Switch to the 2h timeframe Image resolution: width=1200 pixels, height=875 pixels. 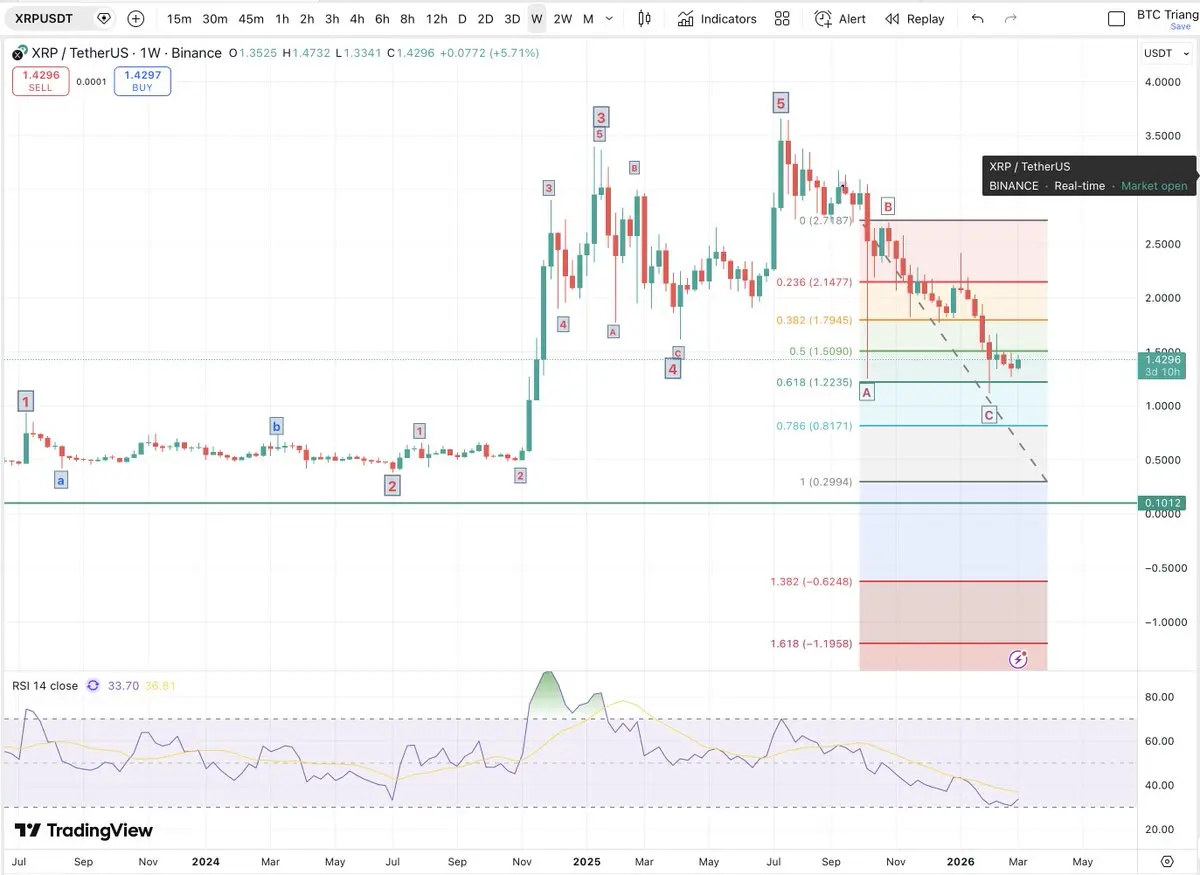tap(307, 19)
